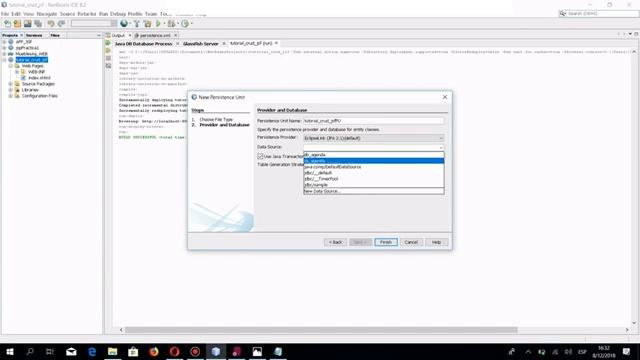640x360 pixels.
Task: Choose jdbc/__TimerPool data source
Action: coord(373,179)
